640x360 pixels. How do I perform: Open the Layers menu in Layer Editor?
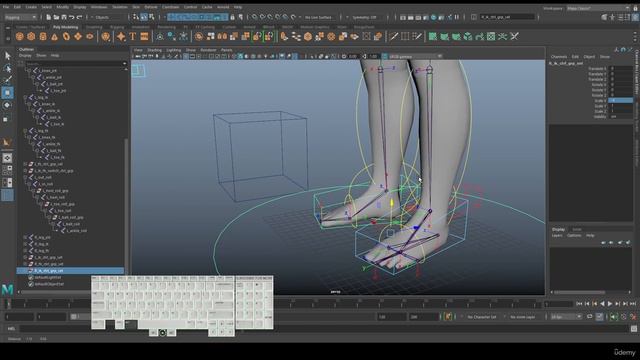click(x=557, y=236)
